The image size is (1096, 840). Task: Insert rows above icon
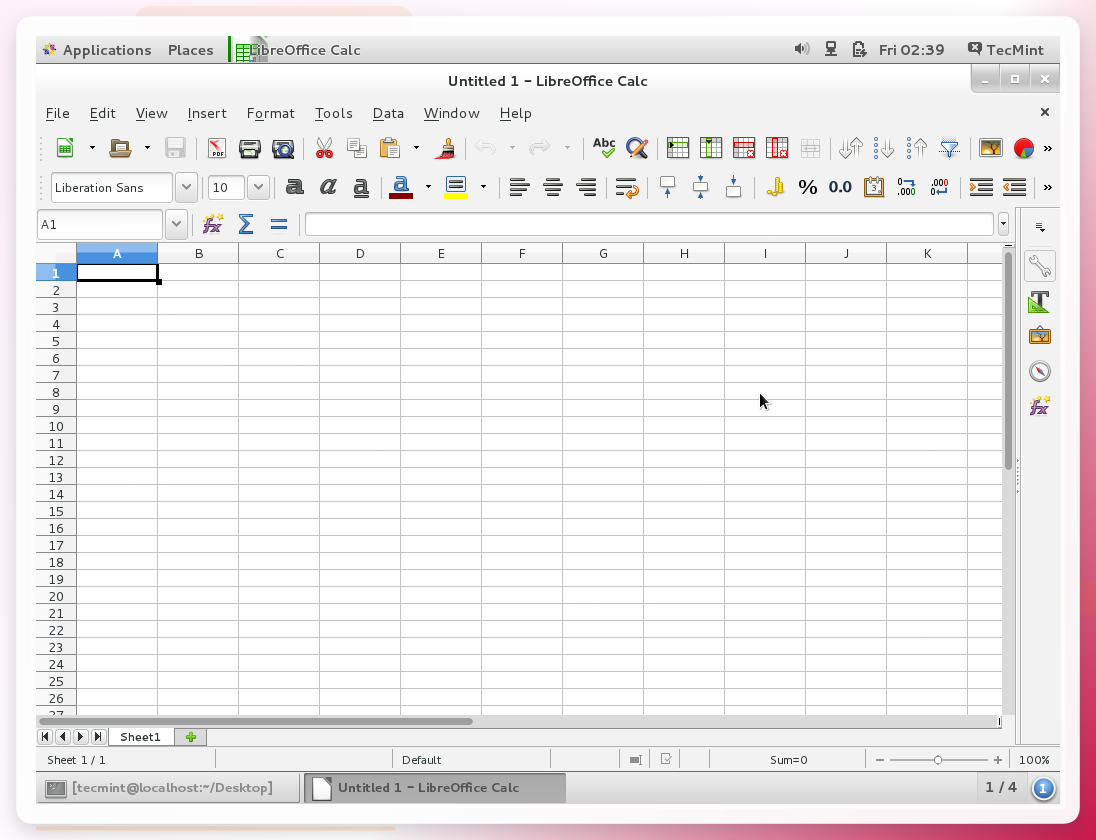(678, 148)
